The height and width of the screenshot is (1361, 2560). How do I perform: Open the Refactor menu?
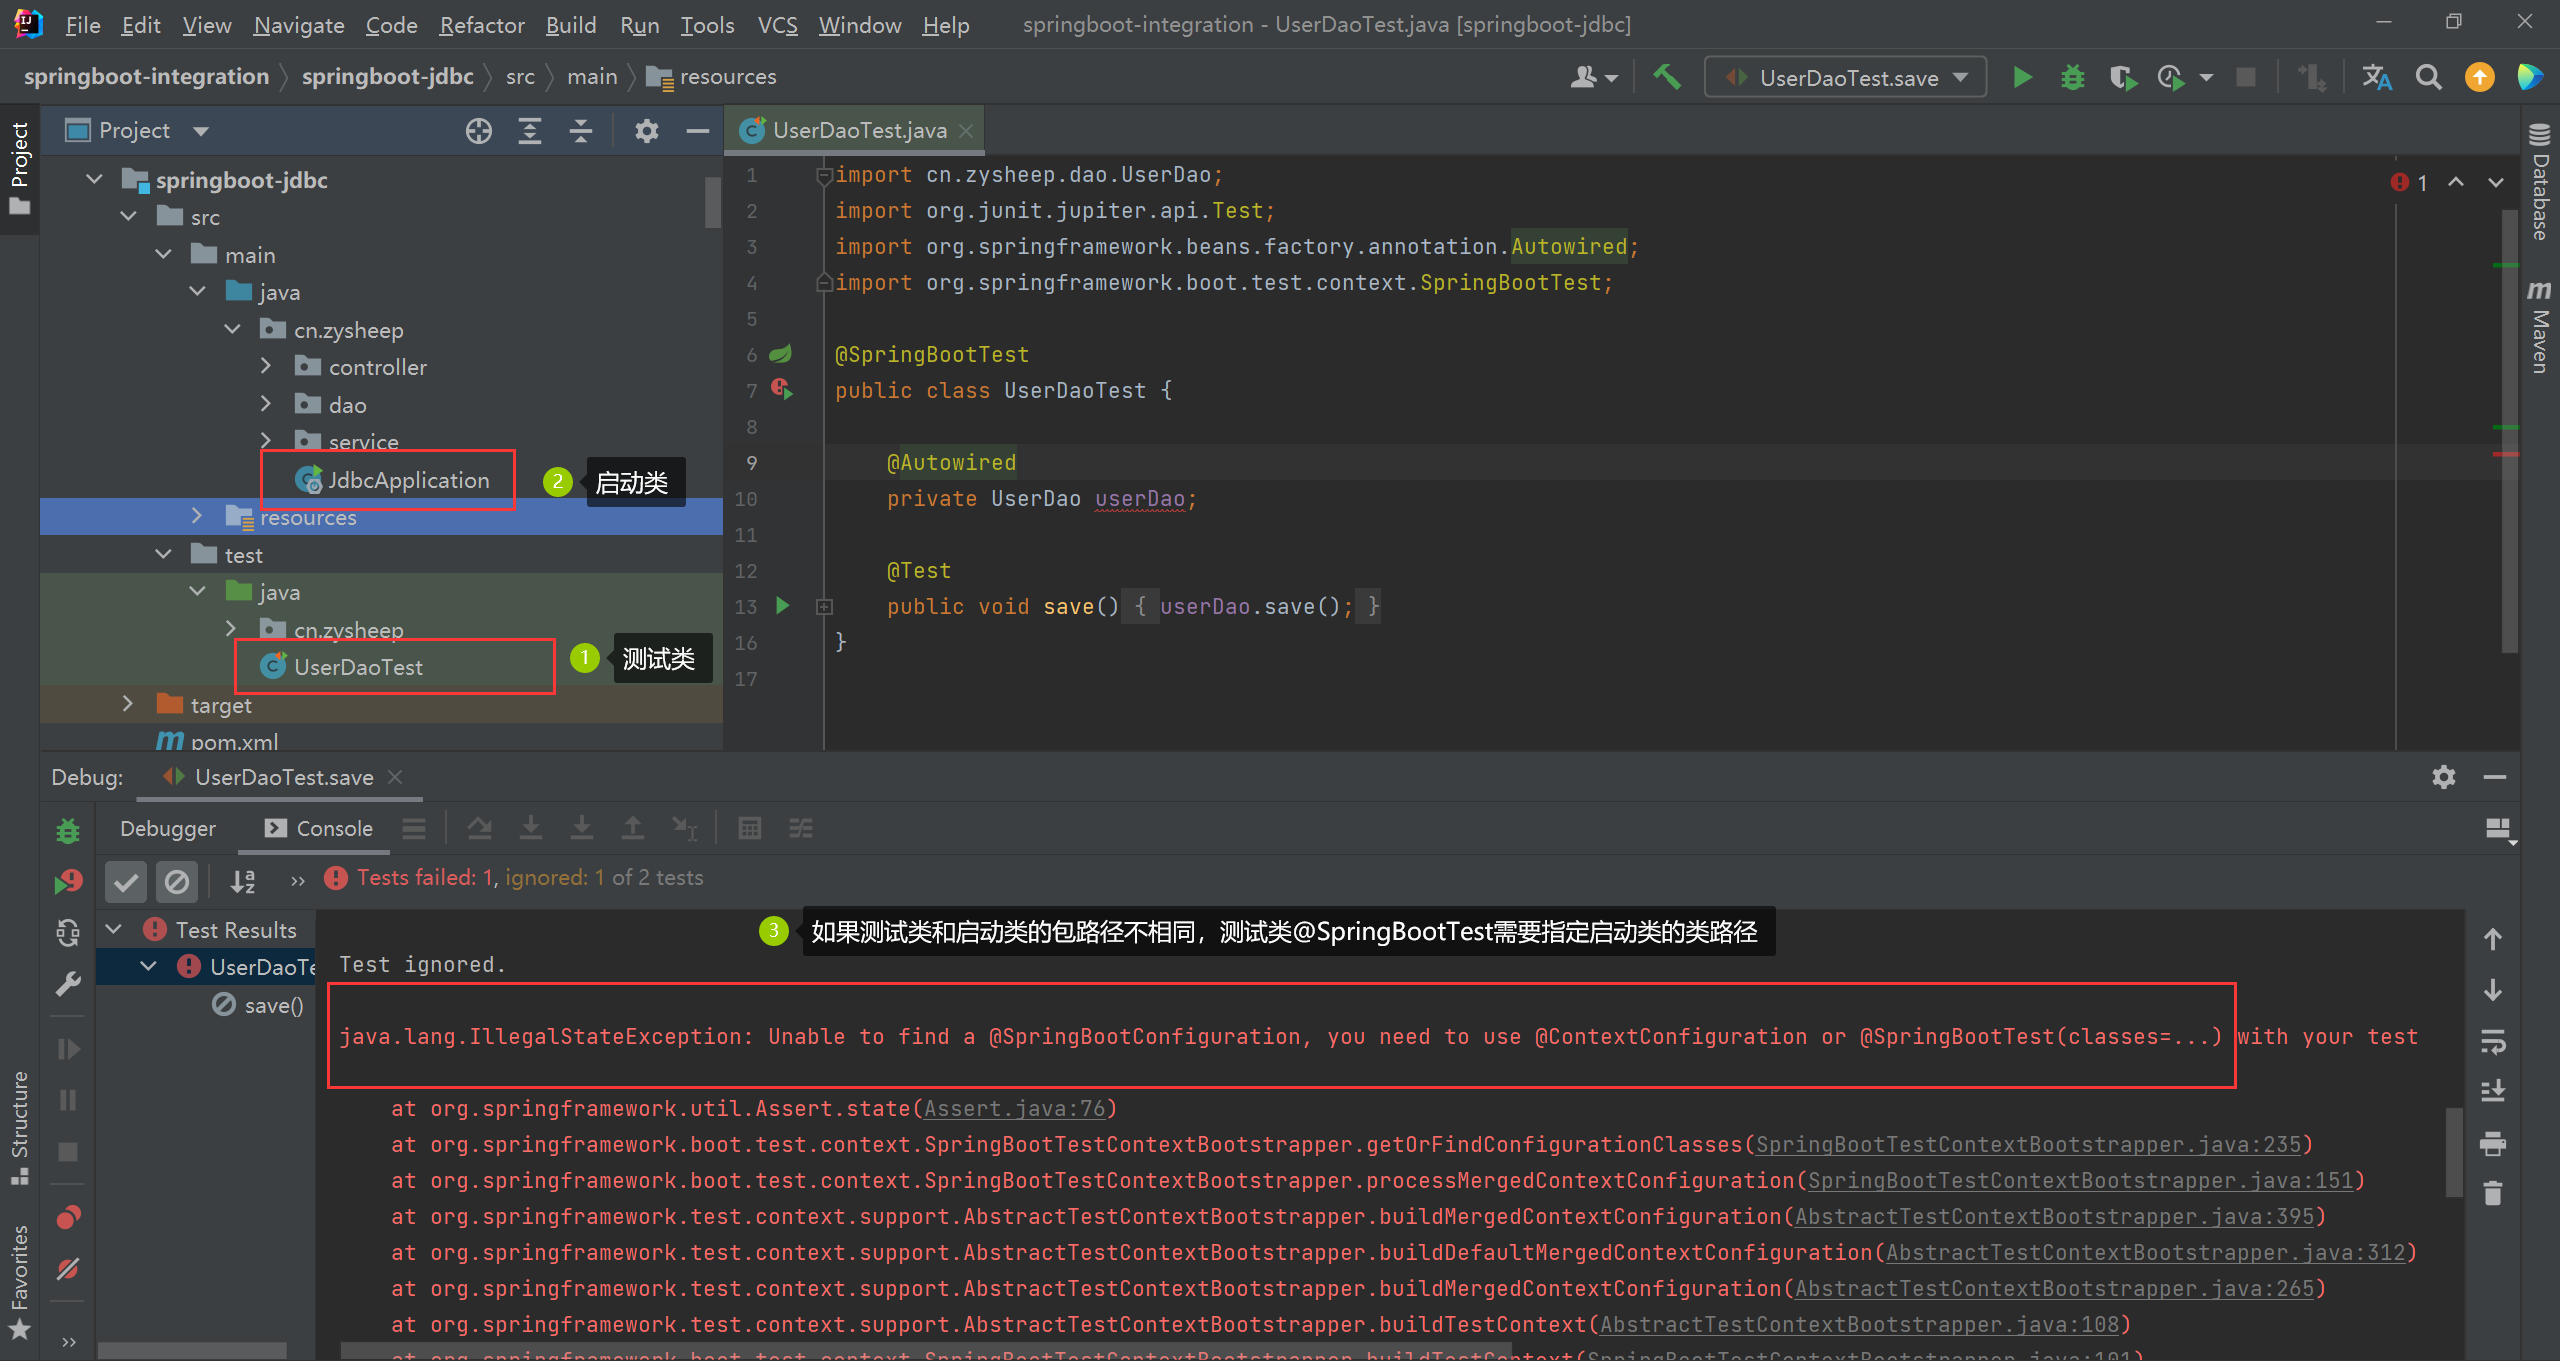tap(481, 25)
